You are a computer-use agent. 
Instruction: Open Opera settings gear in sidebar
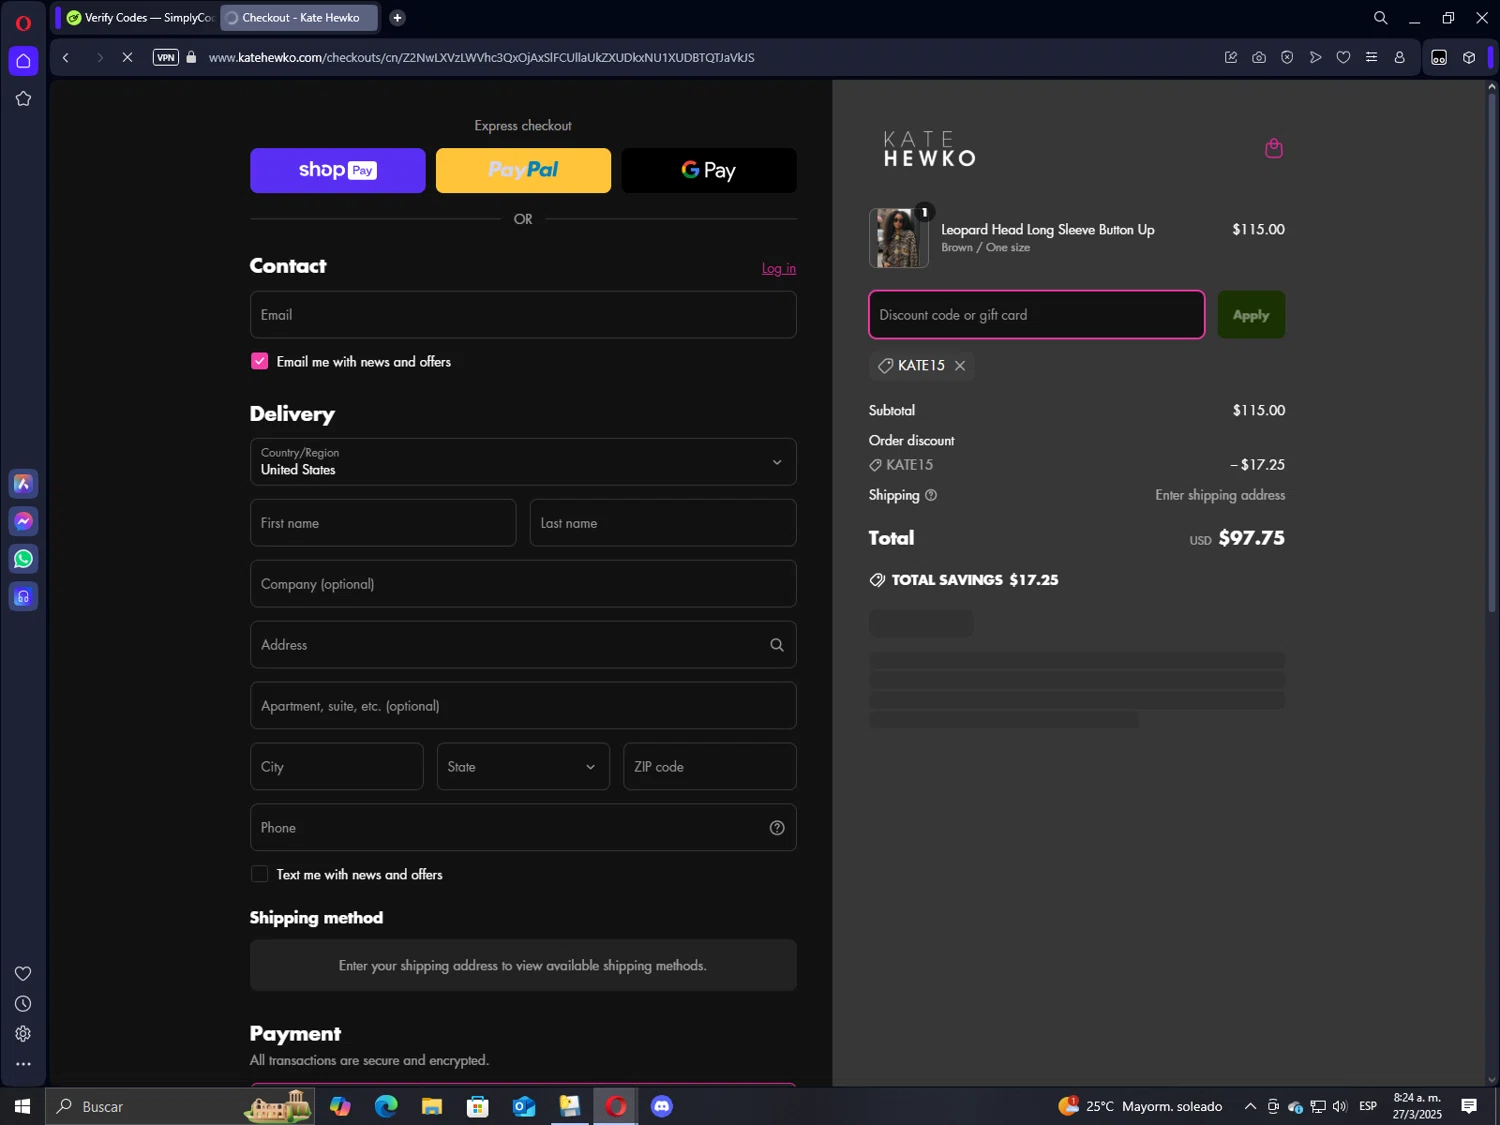[x=23, y=1034]
